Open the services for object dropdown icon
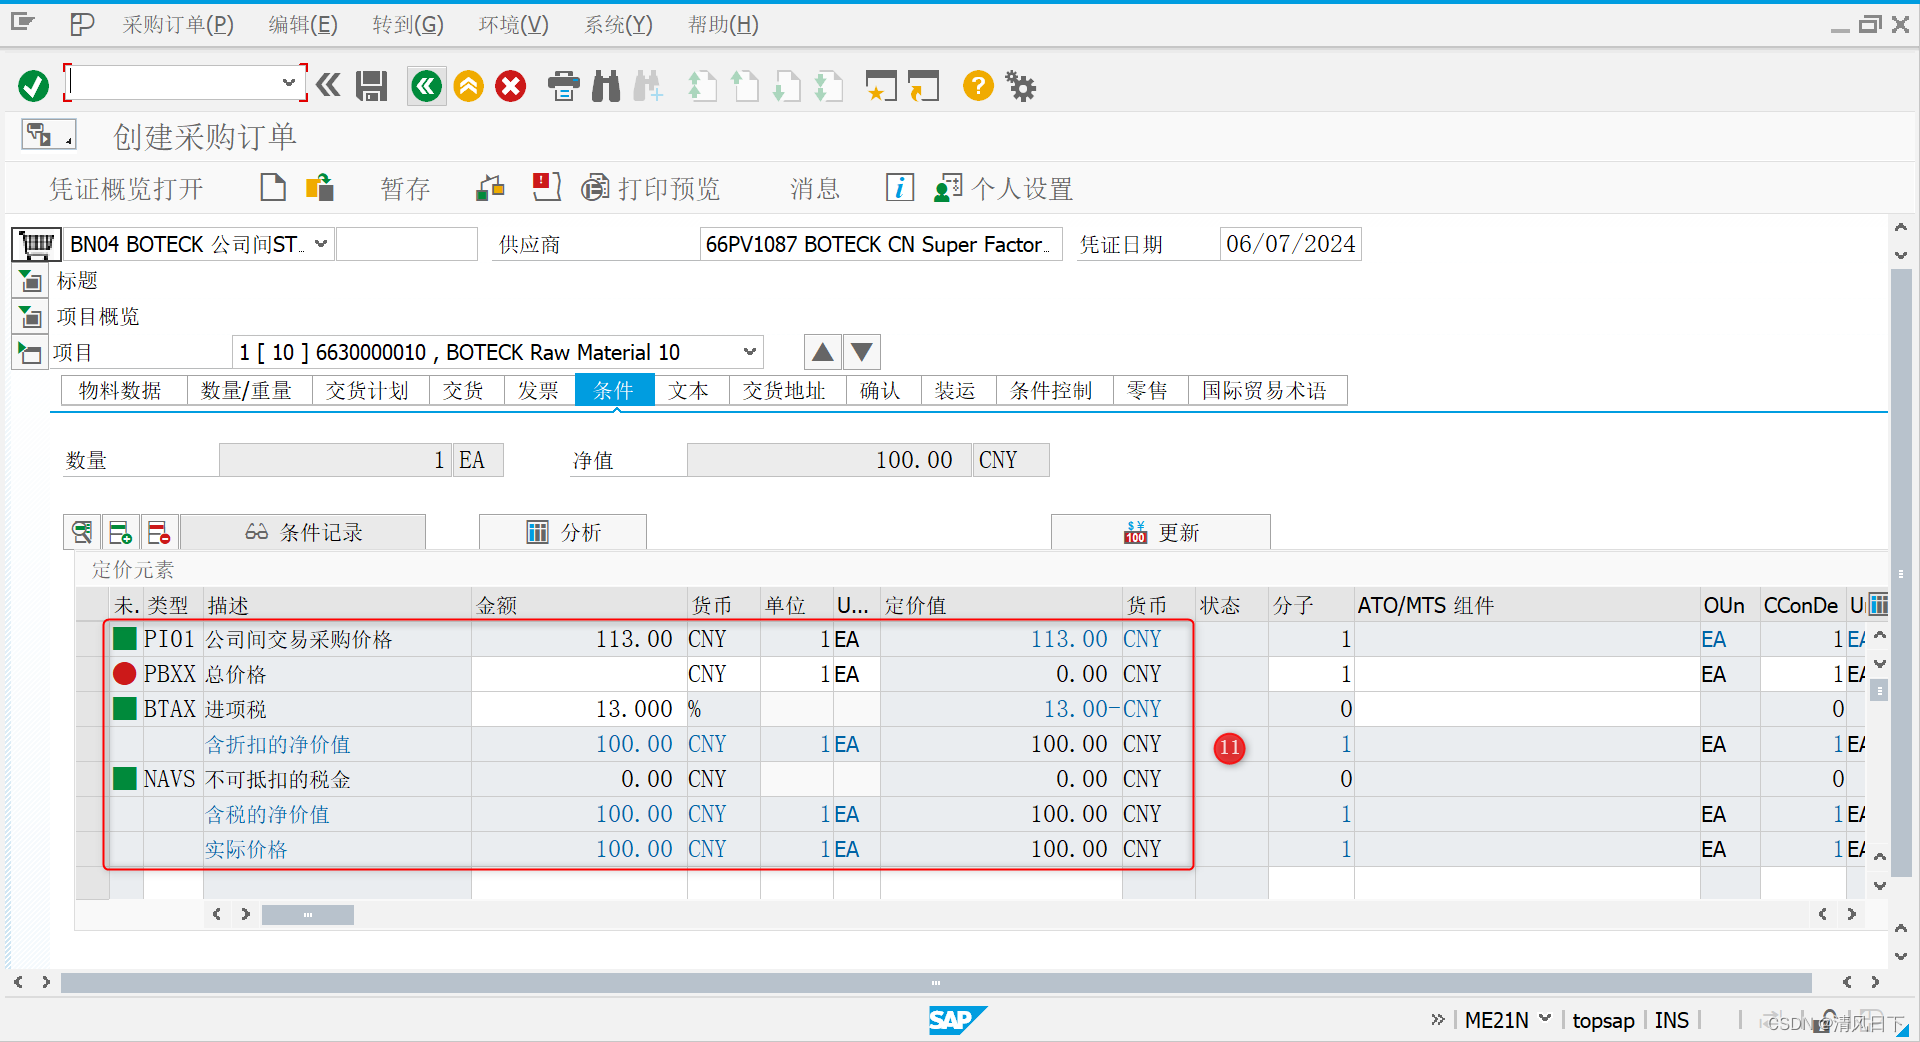This screenshot has width=1920, height=1042. pos(48,134)
